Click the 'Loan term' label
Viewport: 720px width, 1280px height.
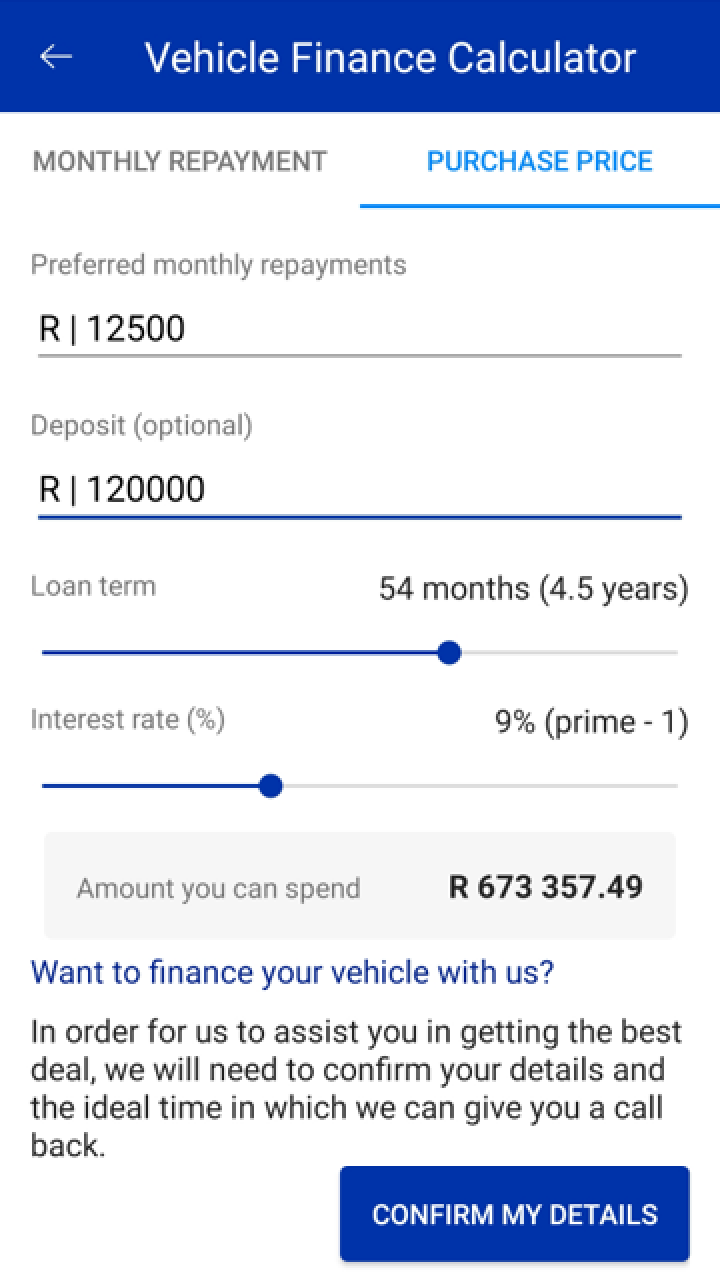[93, 586]
